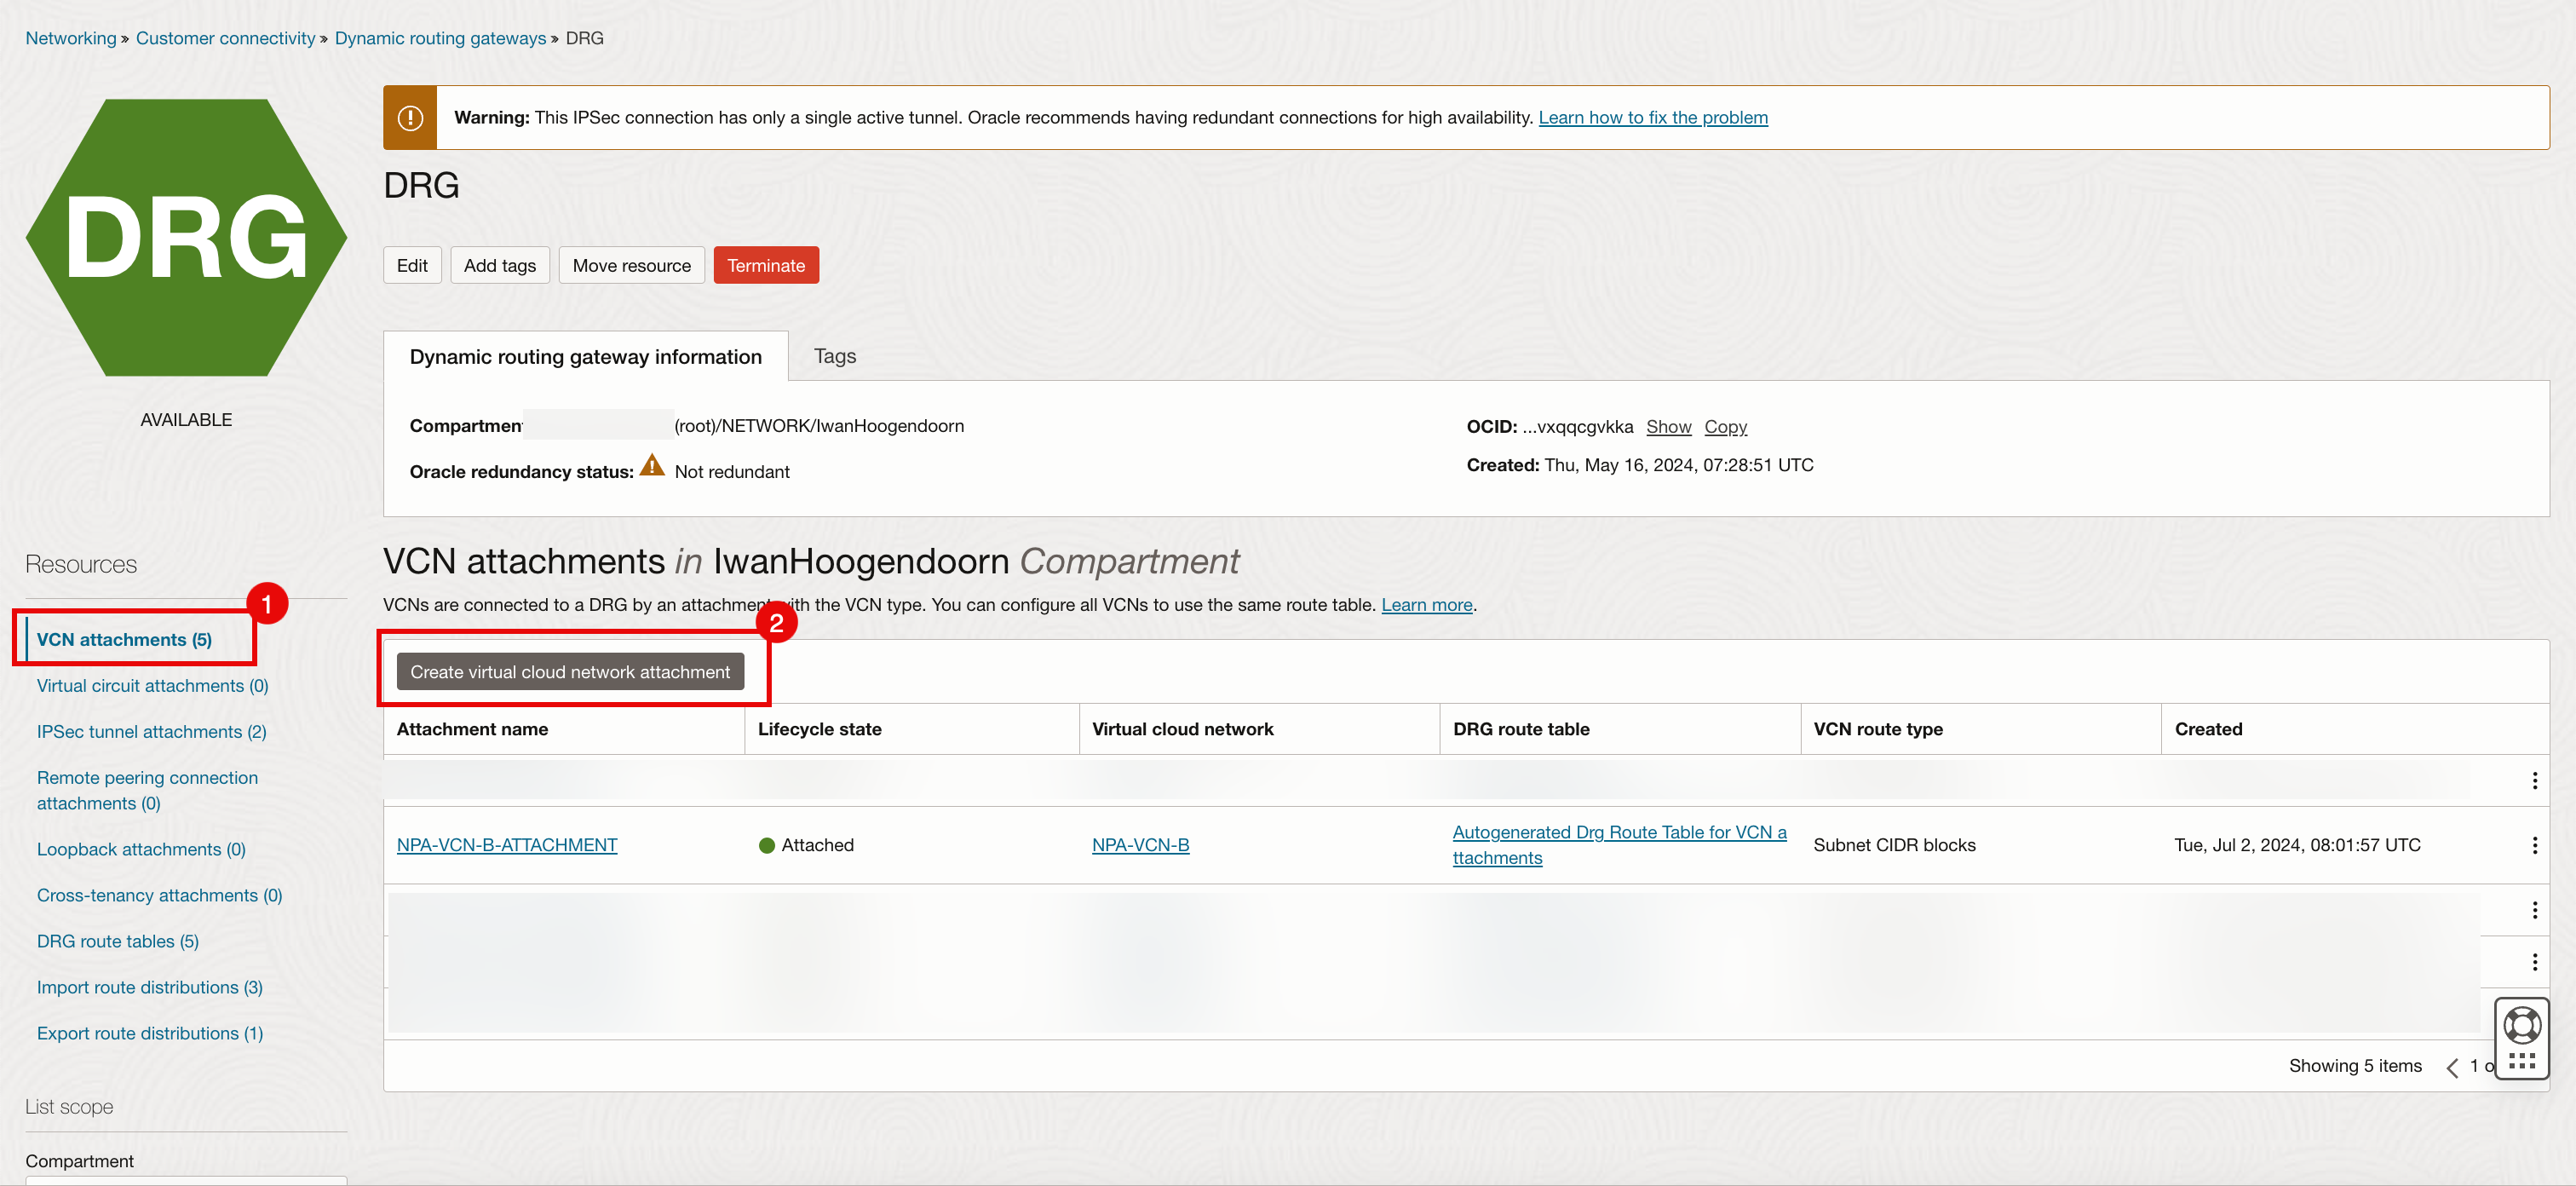
Task: Click the help lifebuoy icon
Action: point(2521,1025)
